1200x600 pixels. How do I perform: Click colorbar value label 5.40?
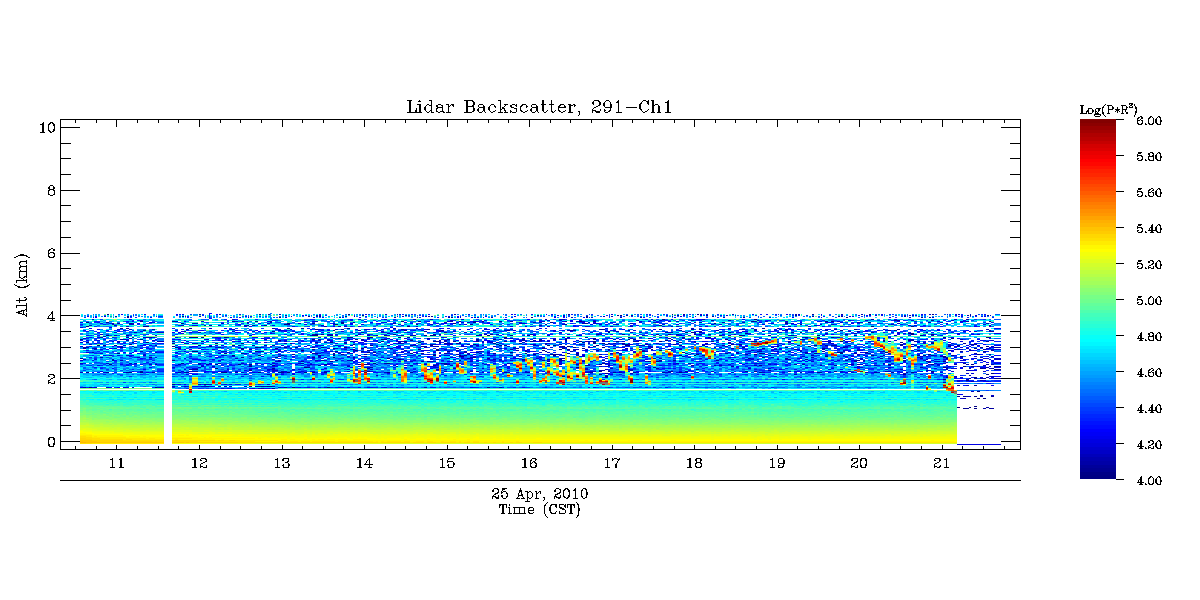[x=1149, y=229]
